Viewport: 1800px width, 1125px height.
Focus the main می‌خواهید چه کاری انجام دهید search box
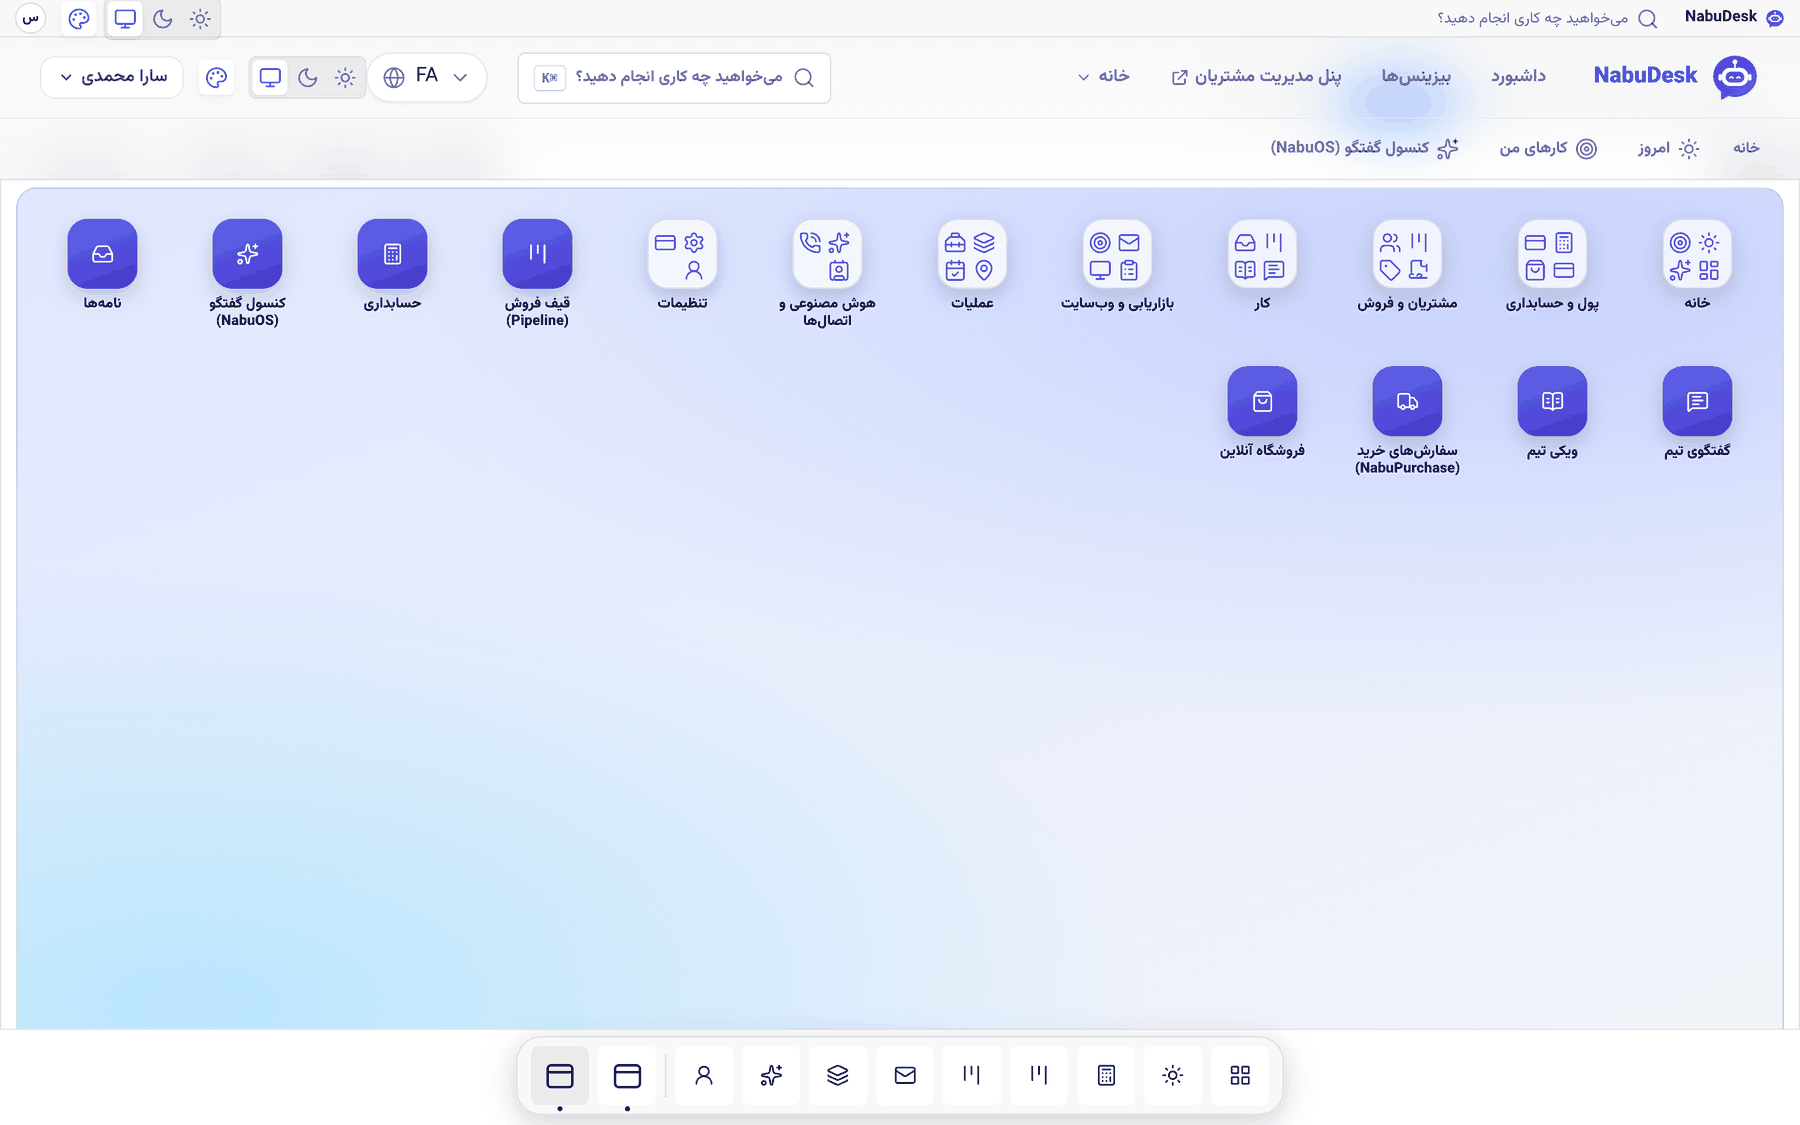(674, 78)
